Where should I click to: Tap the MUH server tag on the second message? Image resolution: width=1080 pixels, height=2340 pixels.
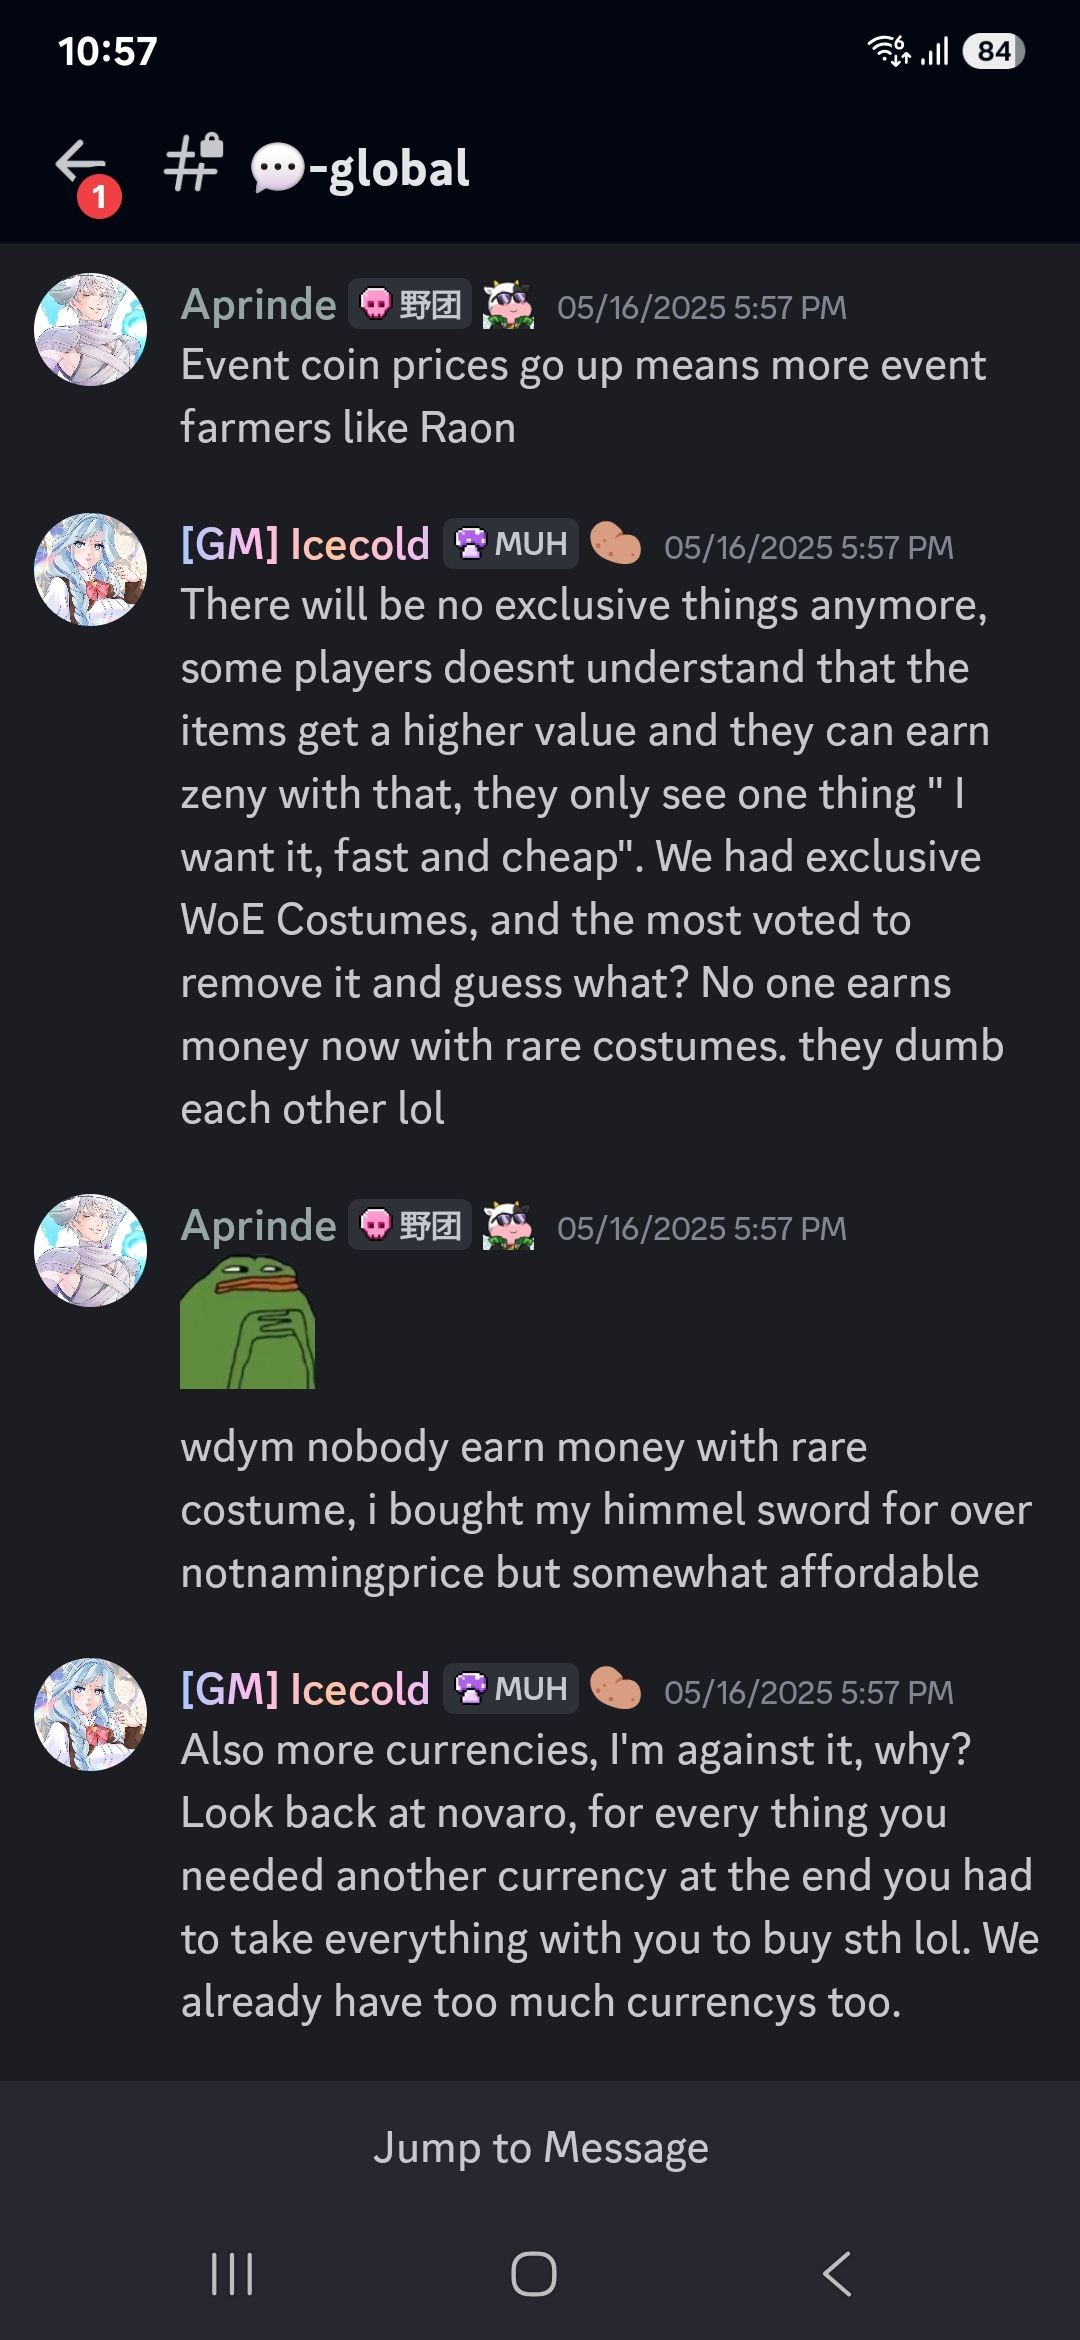tap(511, 544)
